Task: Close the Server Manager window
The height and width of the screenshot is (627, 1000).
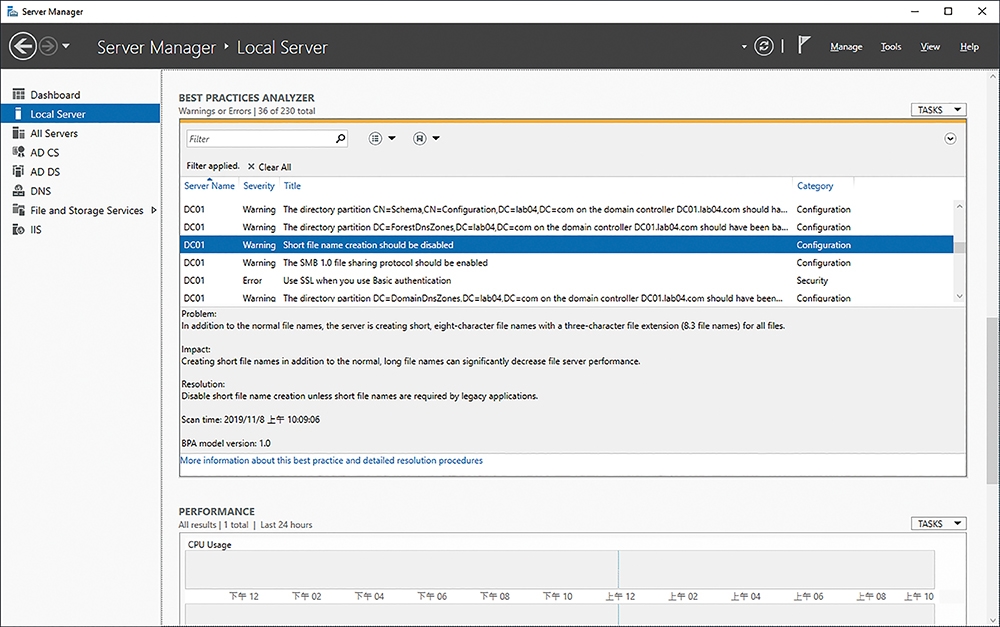Action: click(x=982, y=11)
